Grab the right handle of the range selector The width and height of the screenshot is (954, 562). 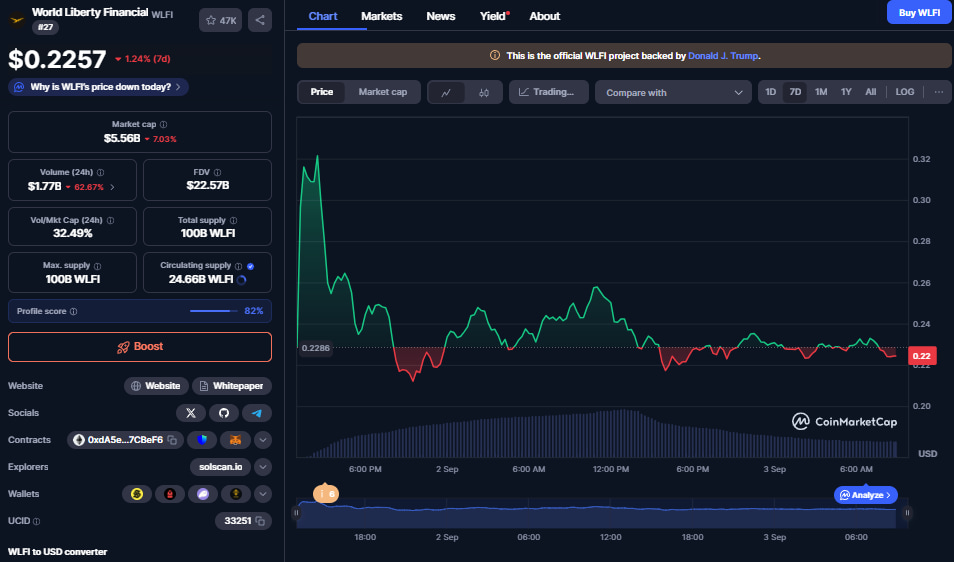907,513
